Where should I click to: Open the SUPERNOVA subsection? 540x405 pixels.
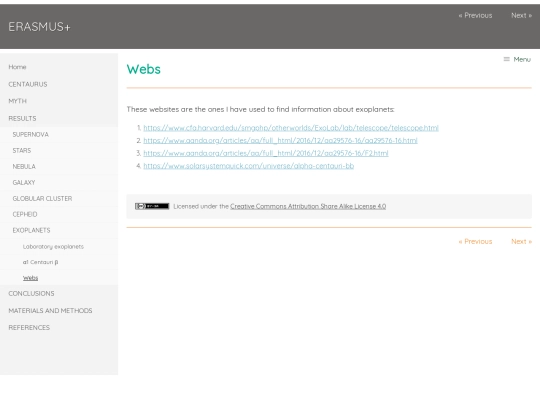point(31,134)
